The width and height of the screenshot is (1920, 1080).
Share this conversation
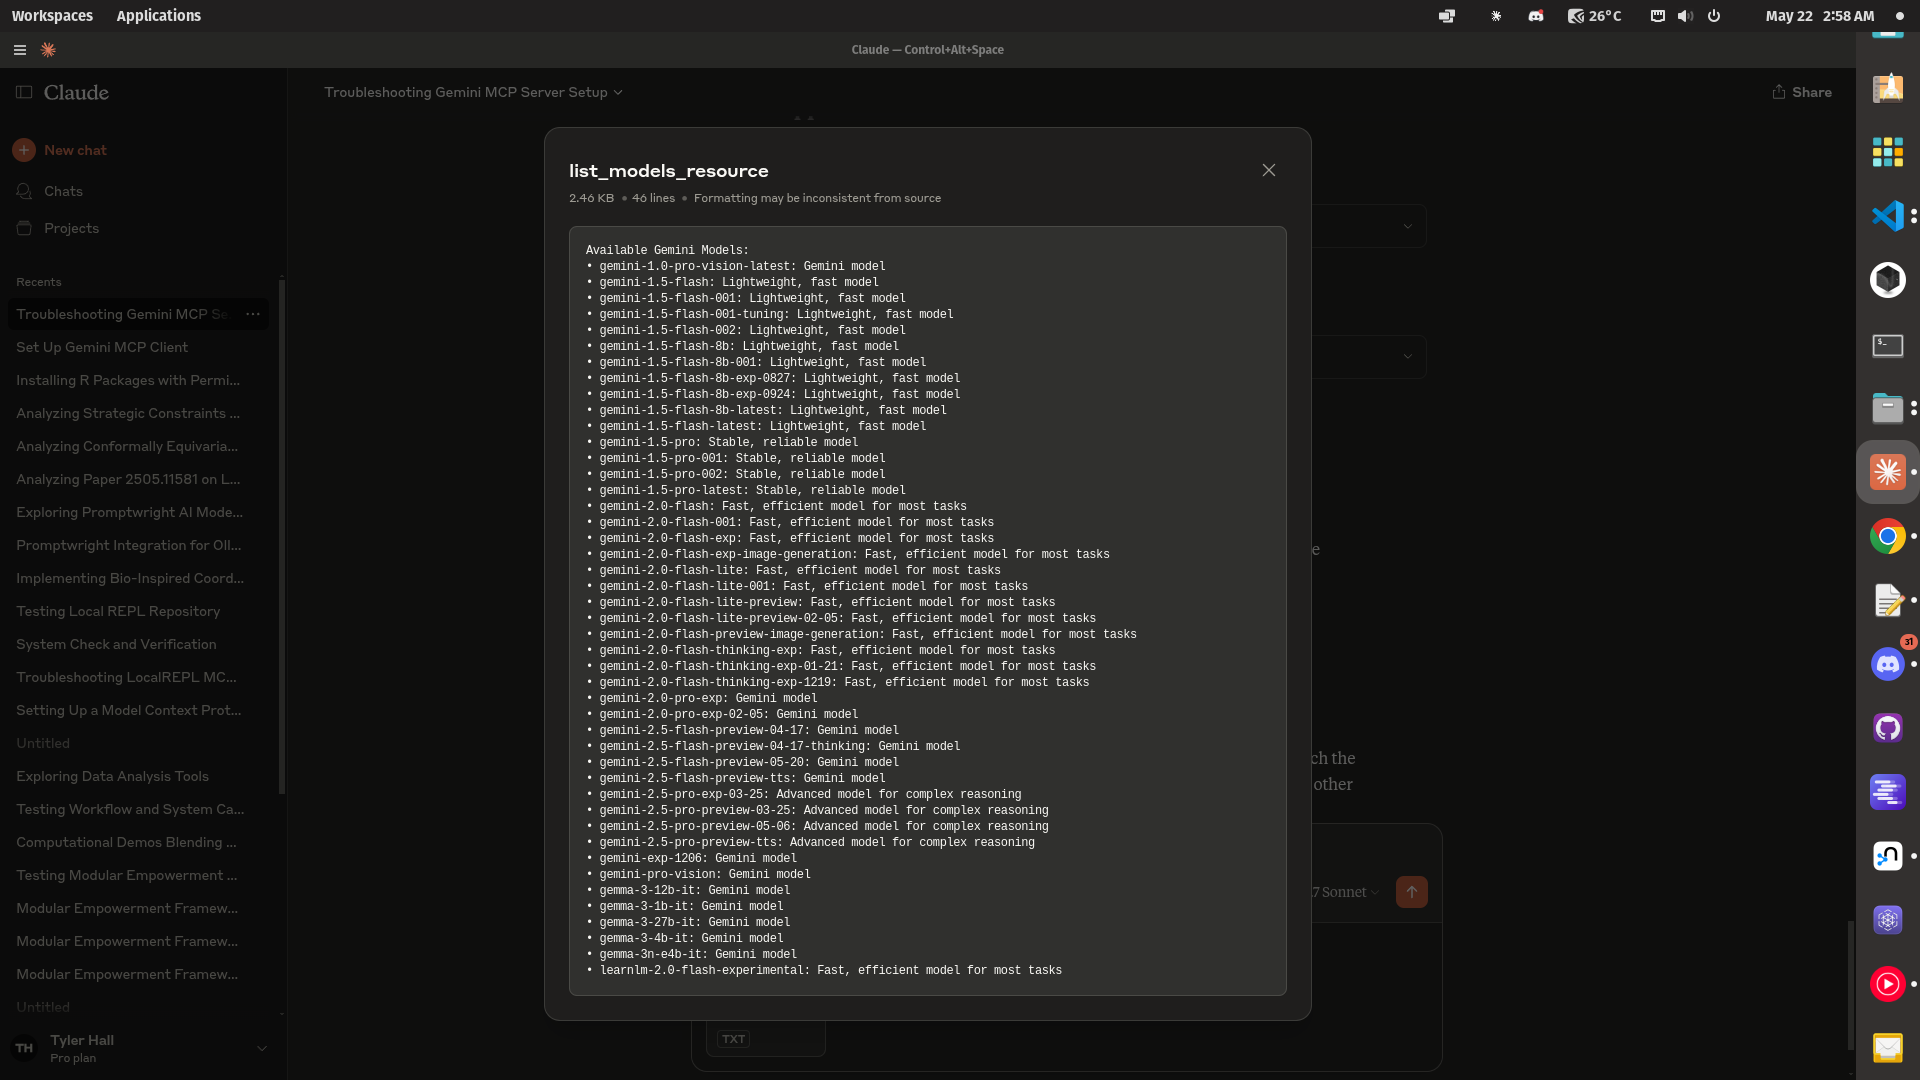click(x=1802, y=92)
